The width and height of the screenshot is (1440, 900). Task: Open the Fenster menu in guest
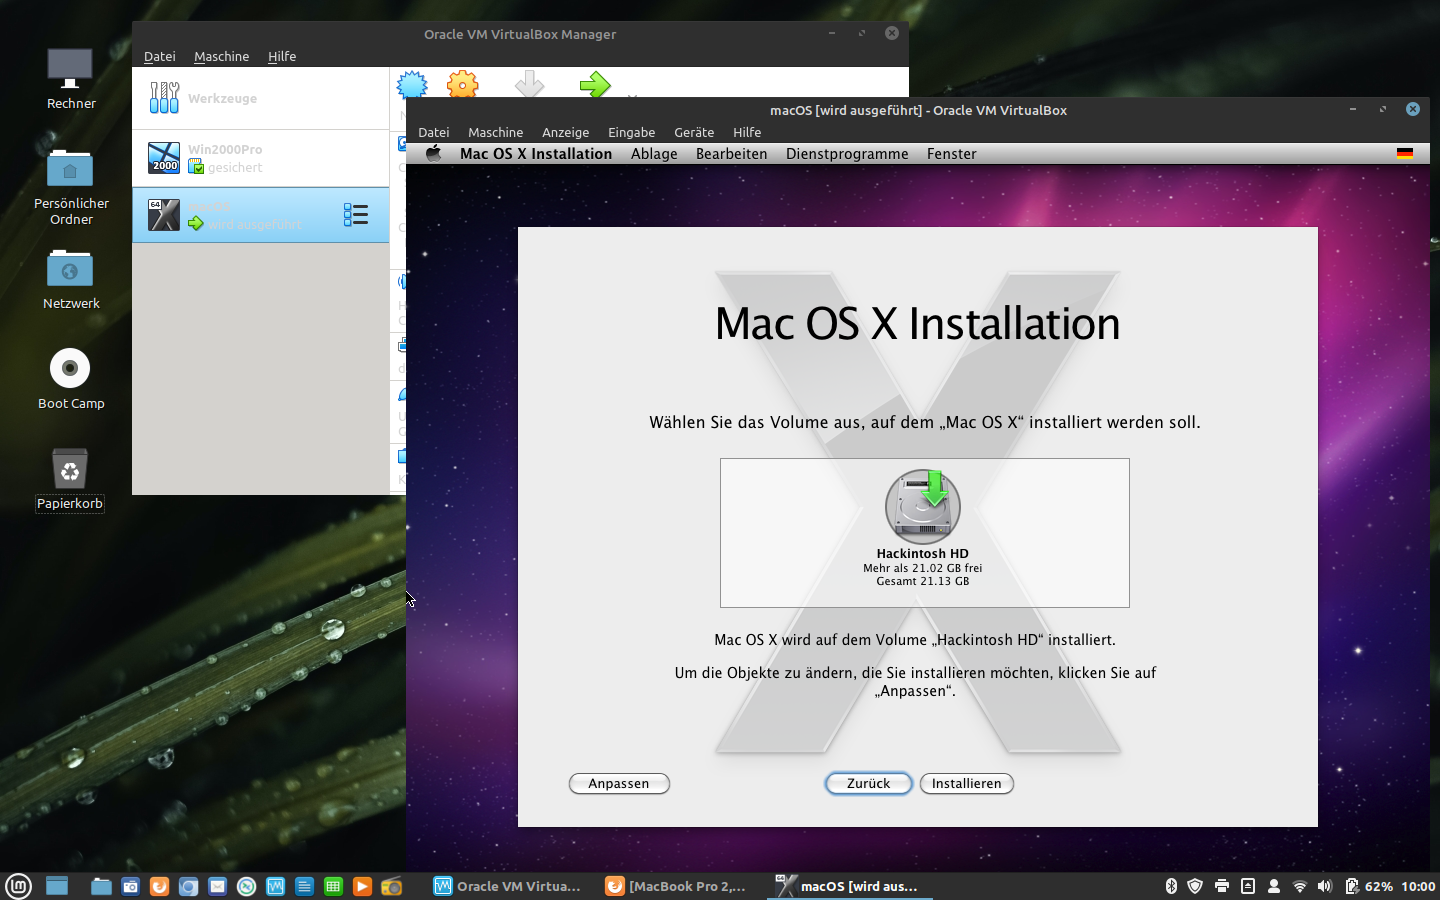click(952, 154)
